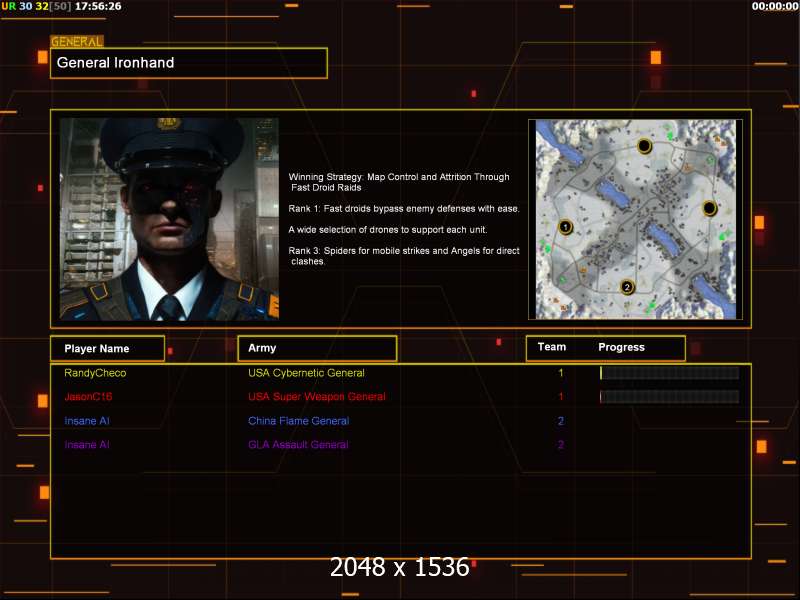800x600 pixels.
Task: Click the Army column header
Action: 317,348
